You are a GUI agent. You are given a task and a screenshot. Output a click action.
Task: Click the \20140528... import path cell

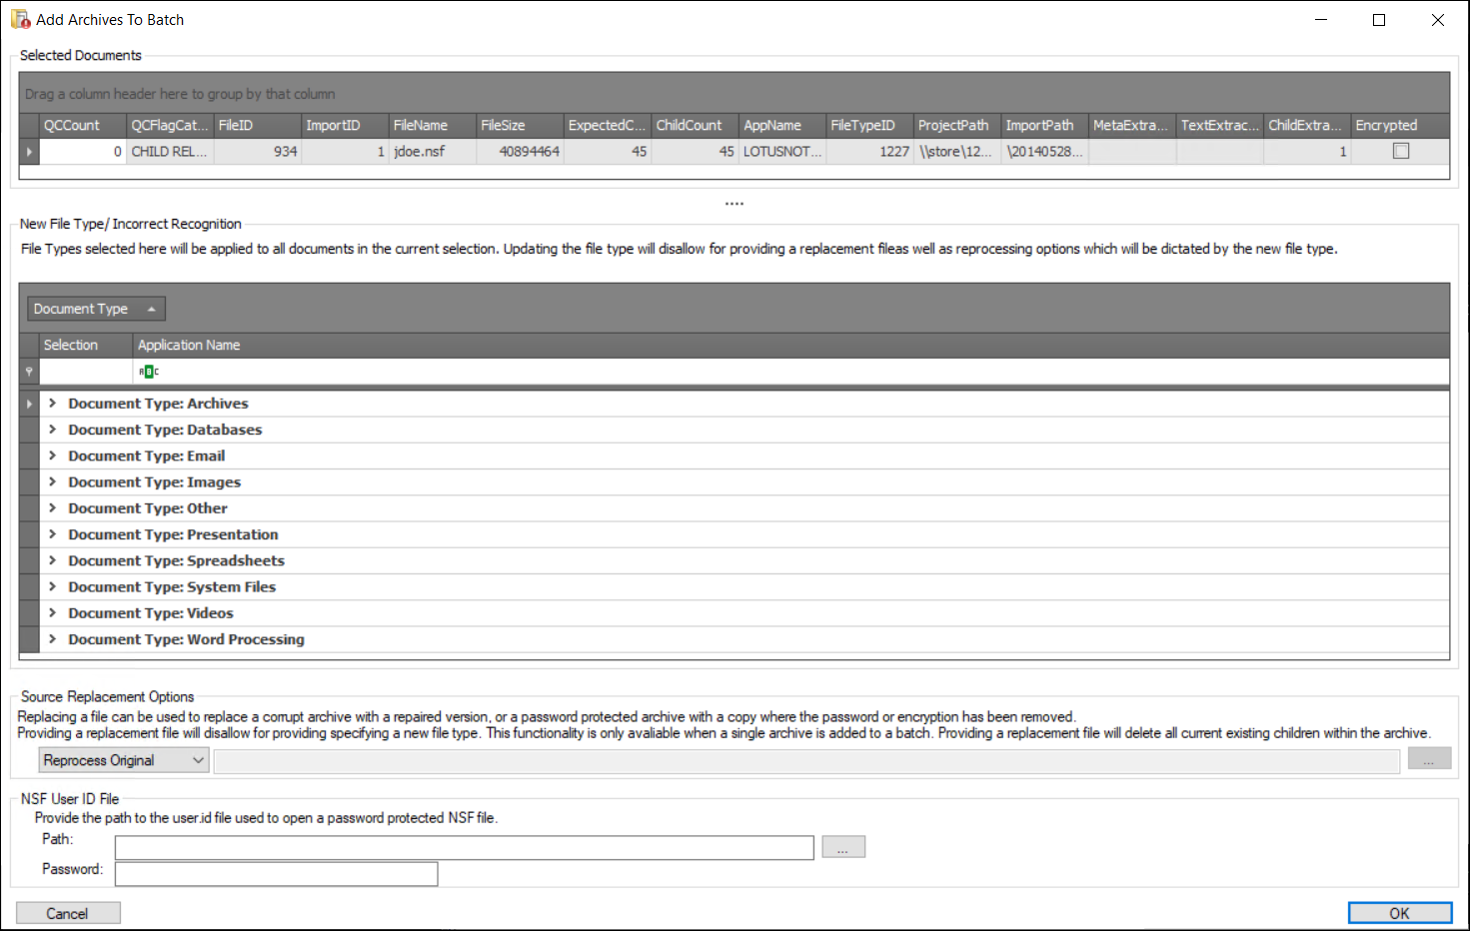click(1045, 151)
